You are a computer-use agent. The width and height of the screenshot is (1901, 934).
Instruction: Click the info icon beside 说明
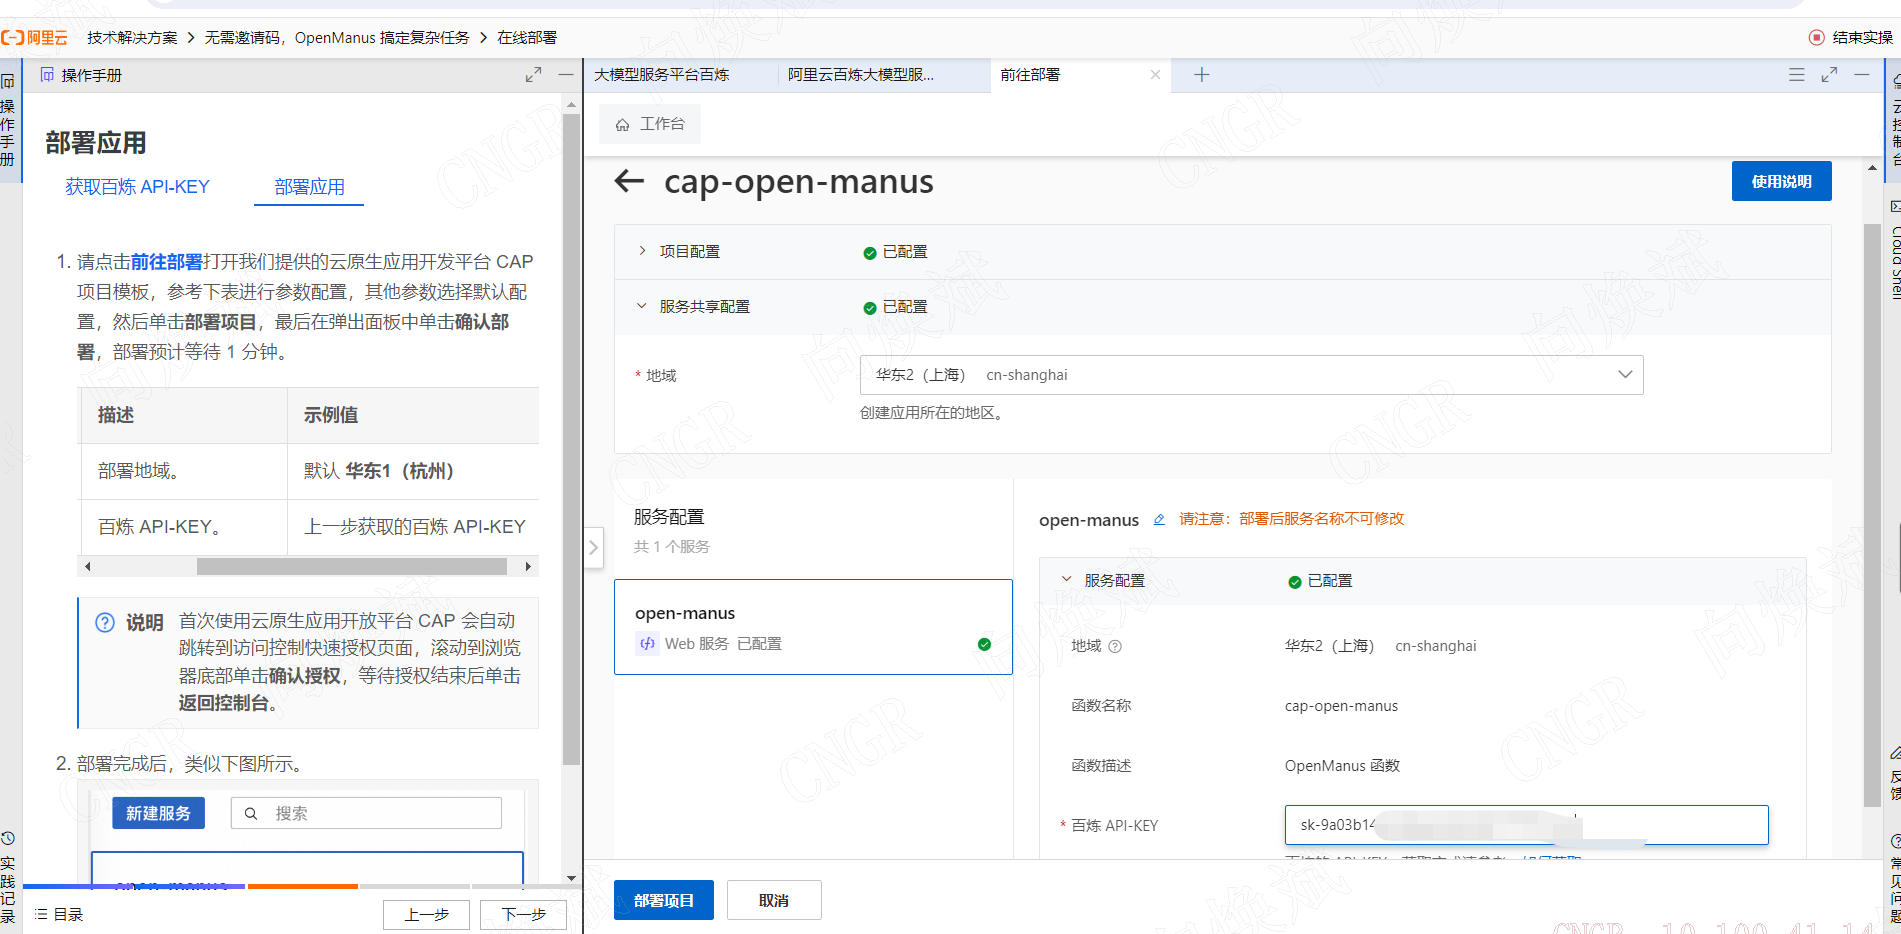[105, 622]
